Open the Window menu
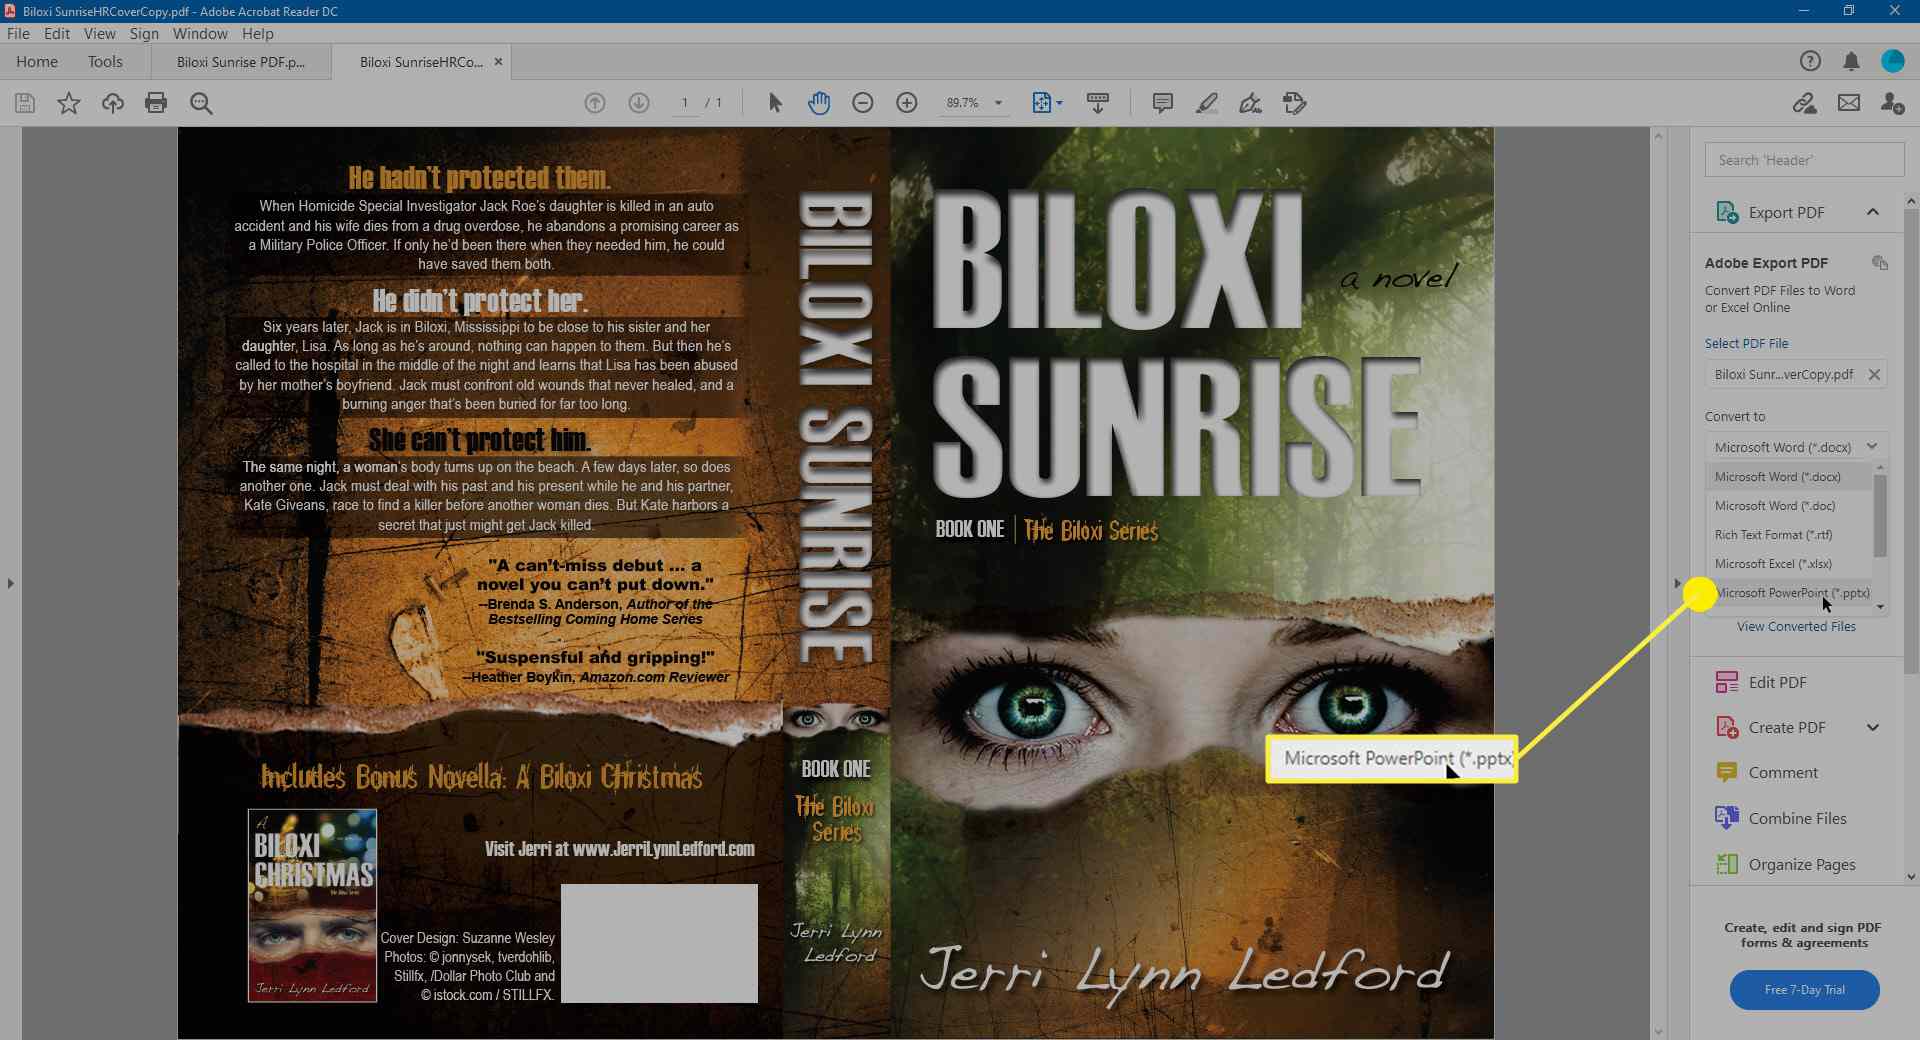Image resolution: width=1920 pixels, height=1040 pixels. (200, 33)
